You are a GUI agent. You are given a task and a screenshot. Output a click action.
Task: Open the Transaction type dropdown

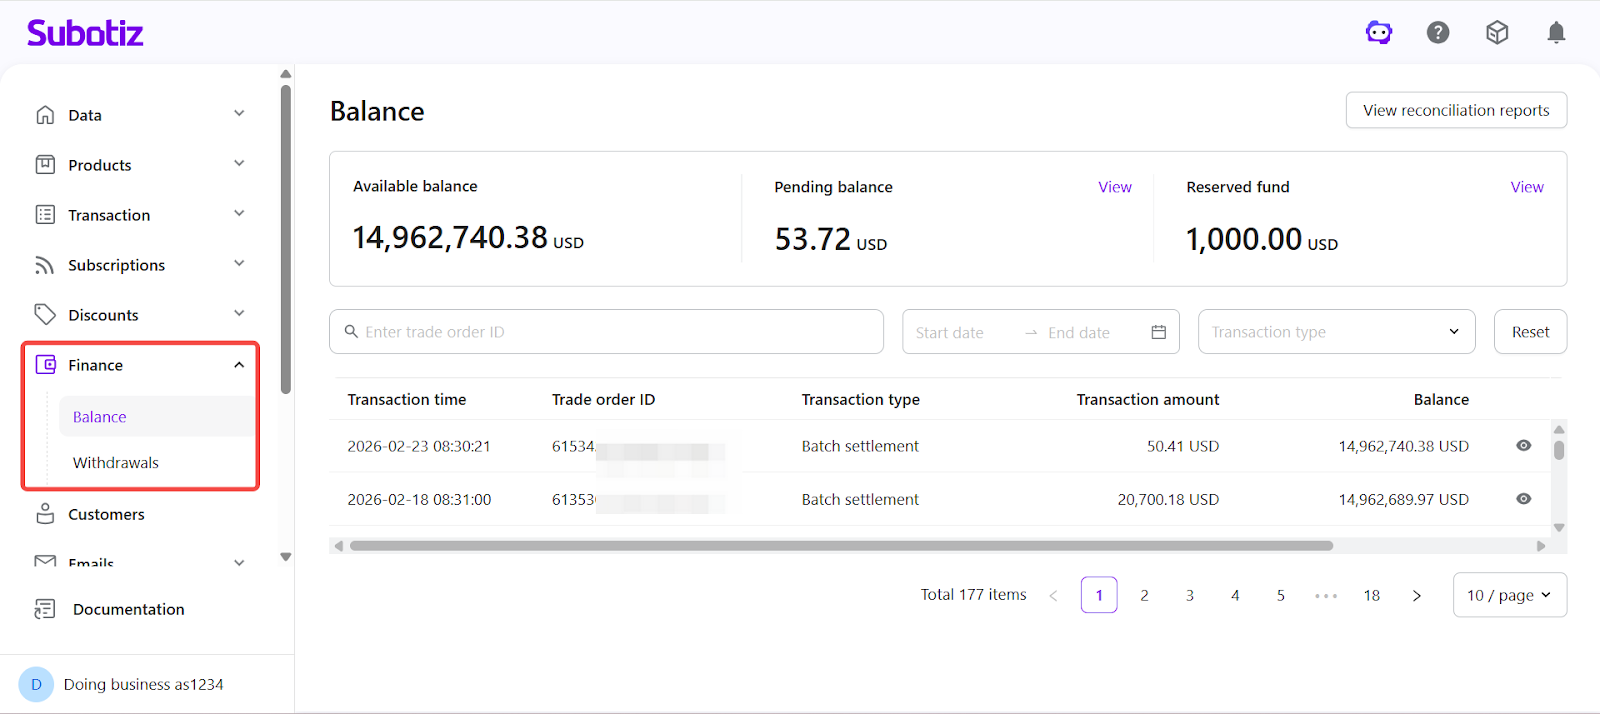1336,332
